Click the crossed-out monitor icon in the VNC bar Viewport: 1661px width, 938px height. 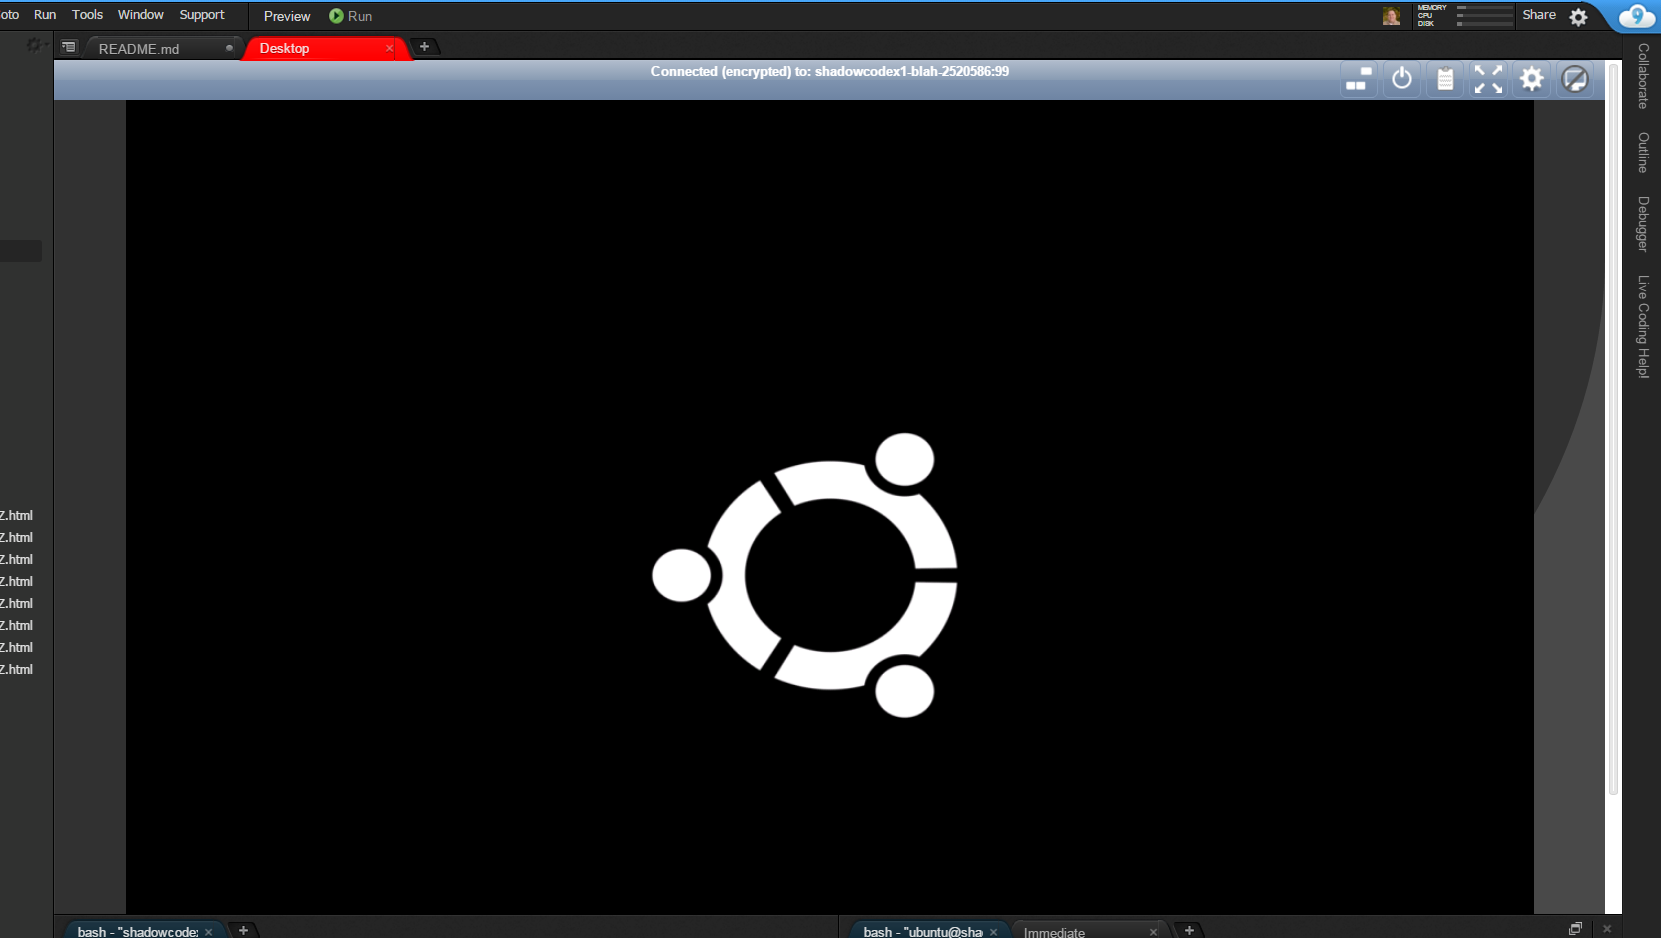click(1575, 79)
